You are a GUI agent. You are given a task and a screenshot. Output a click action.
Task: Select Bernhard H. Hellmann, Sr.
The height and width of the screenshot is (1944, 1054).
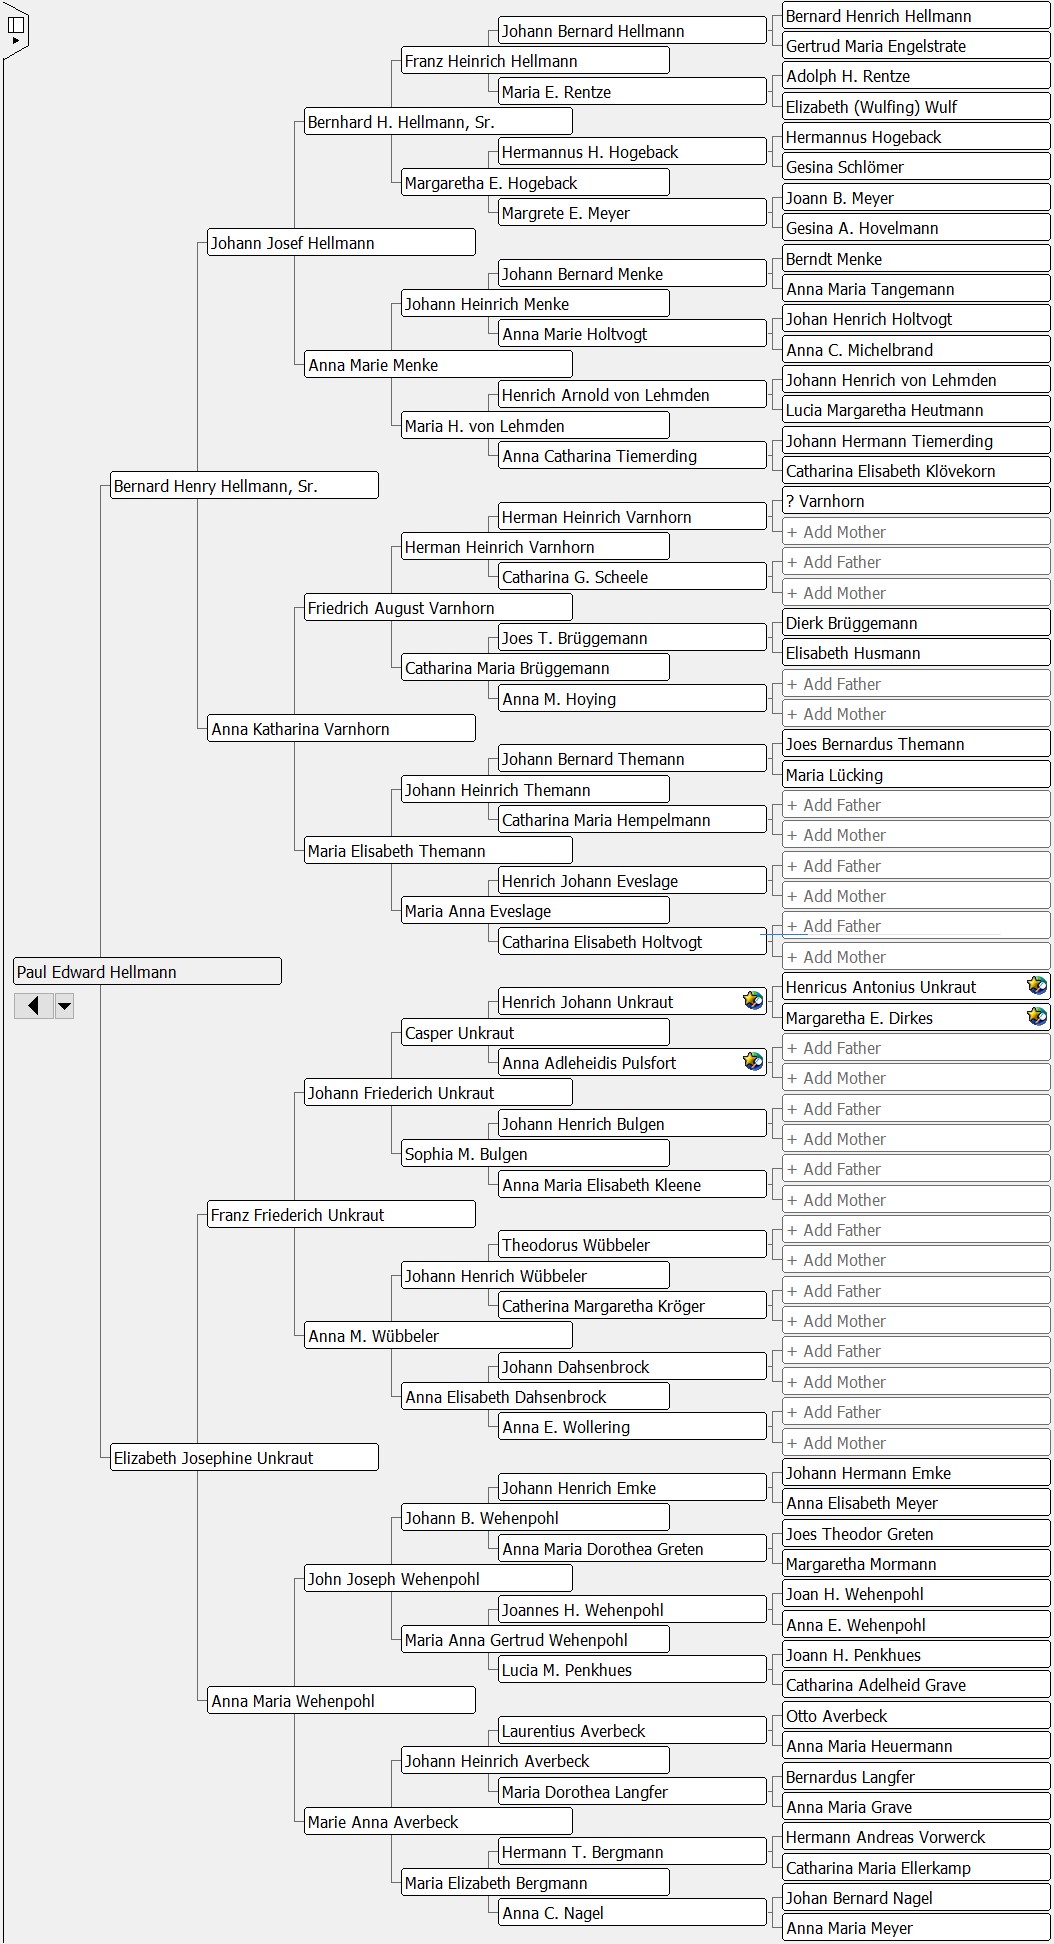(438, 121)
